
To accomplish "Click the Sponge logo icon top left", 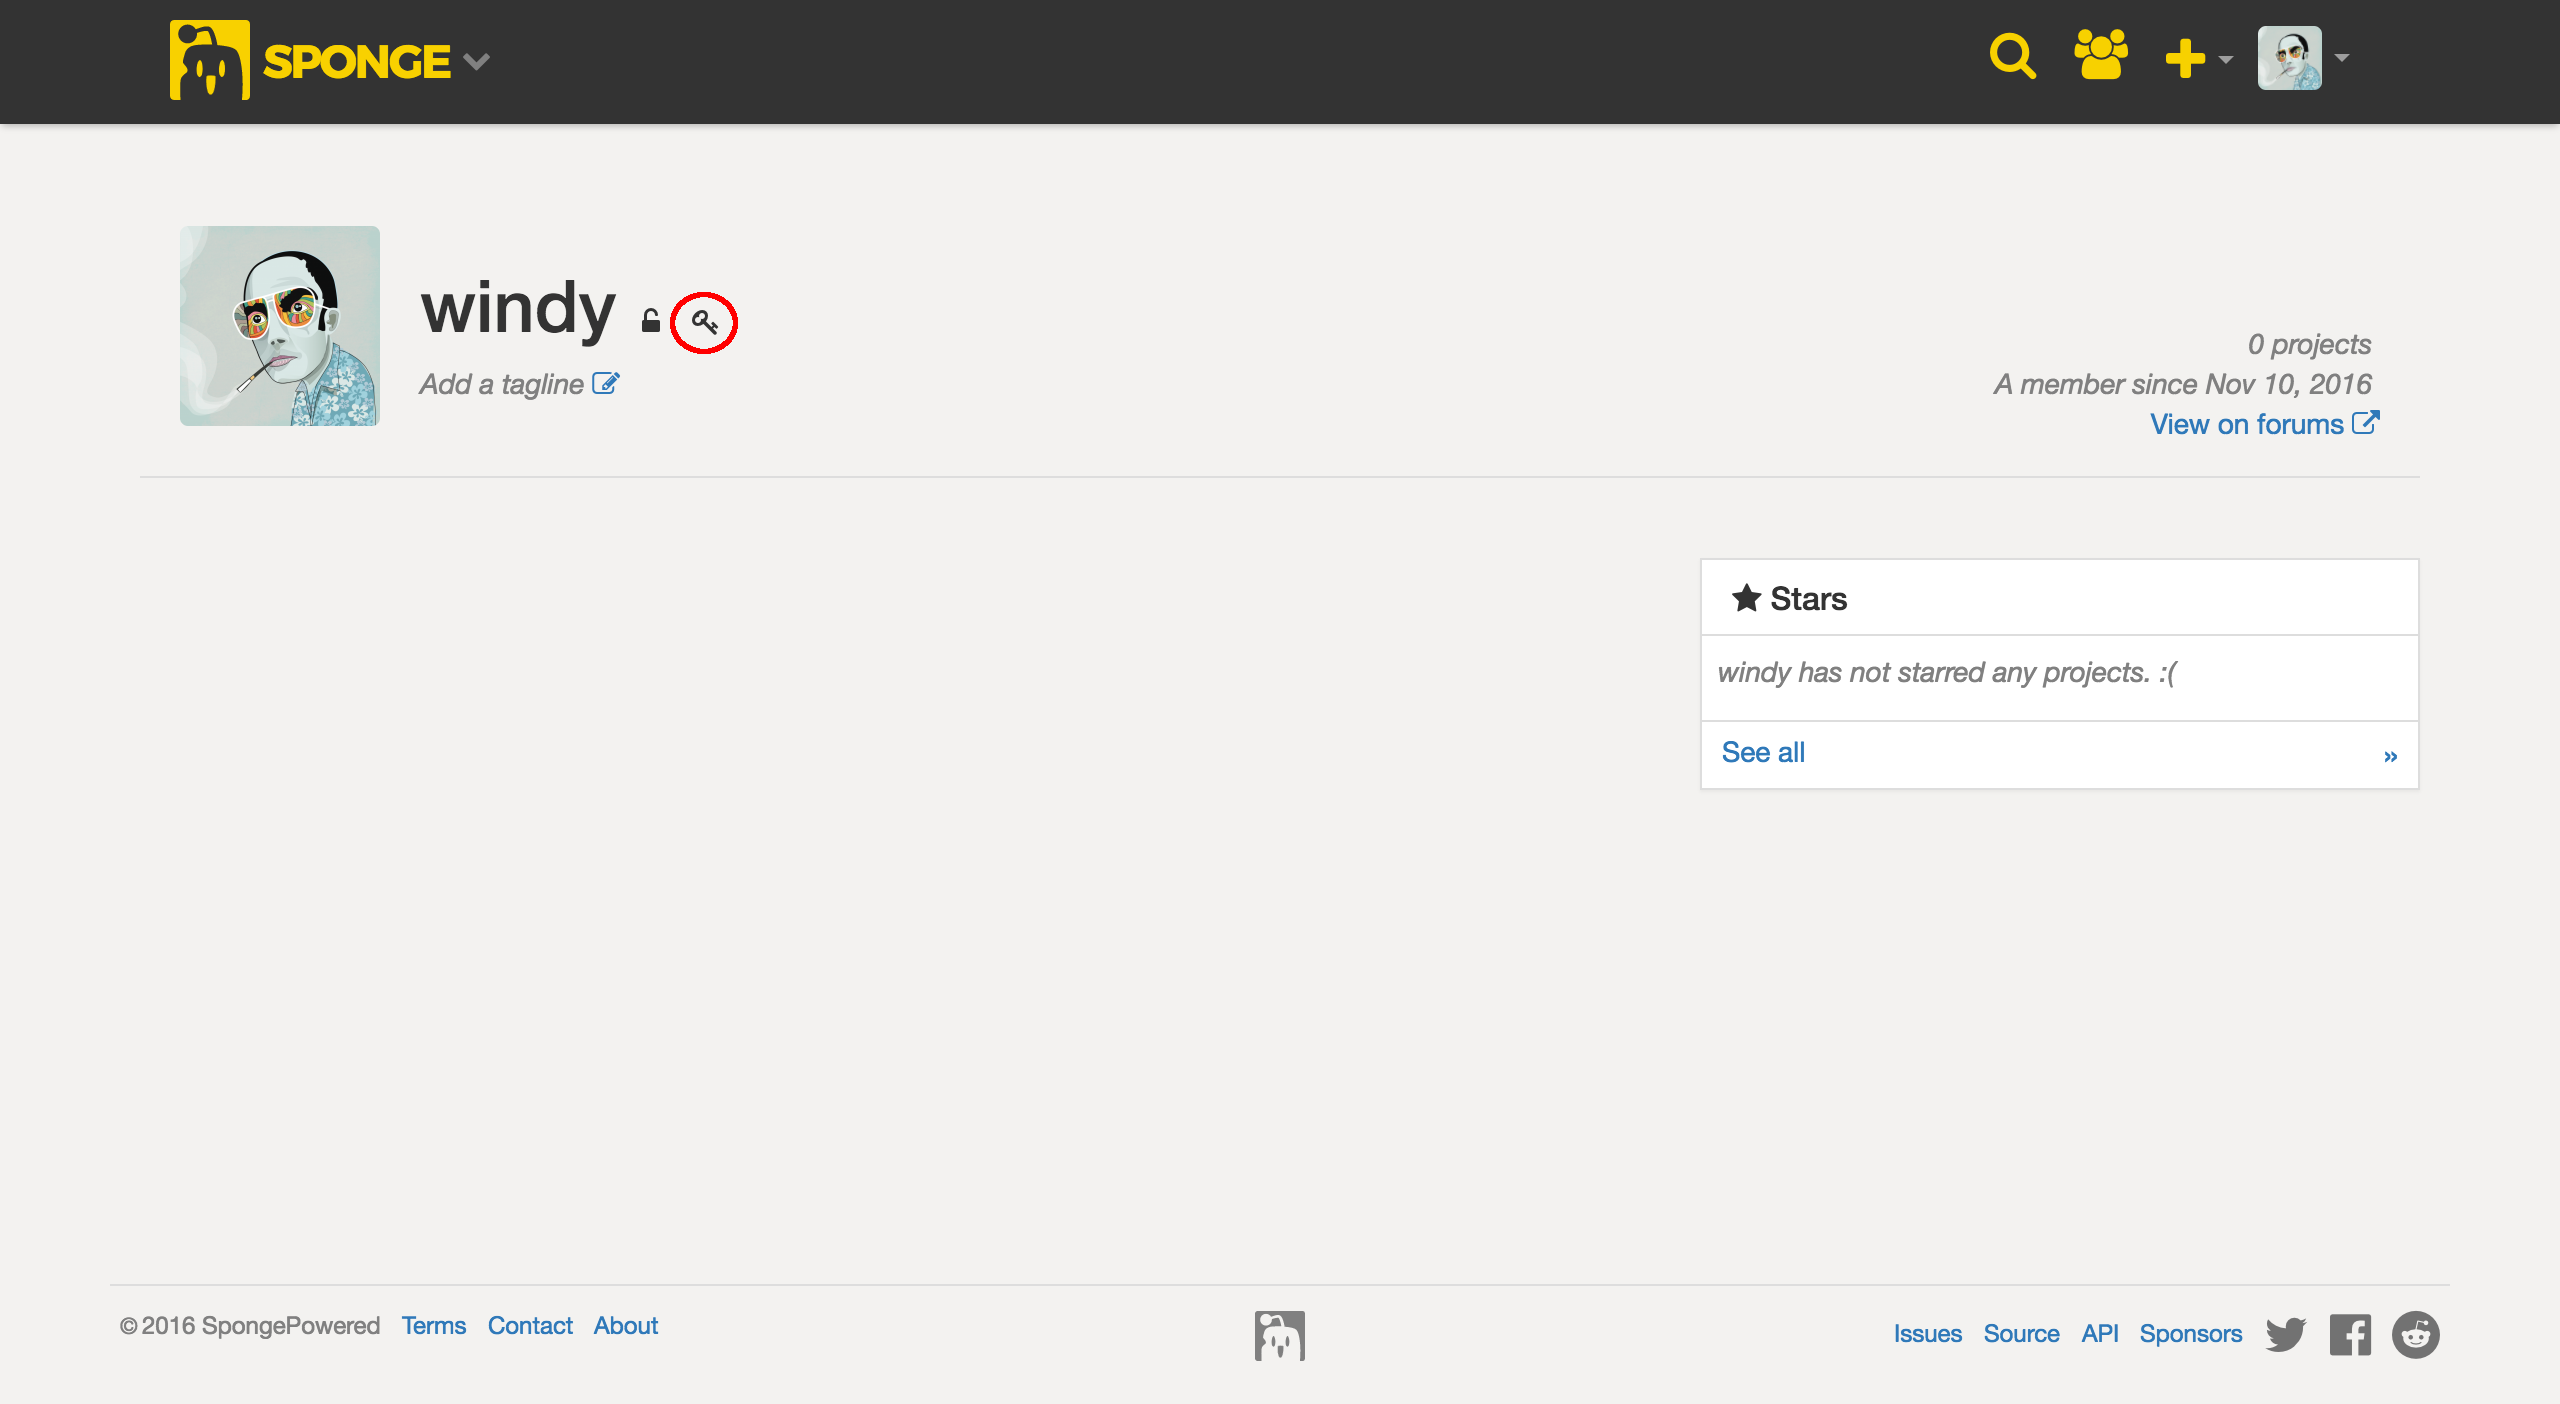I will pyautogui.click(x=209, y=61).
